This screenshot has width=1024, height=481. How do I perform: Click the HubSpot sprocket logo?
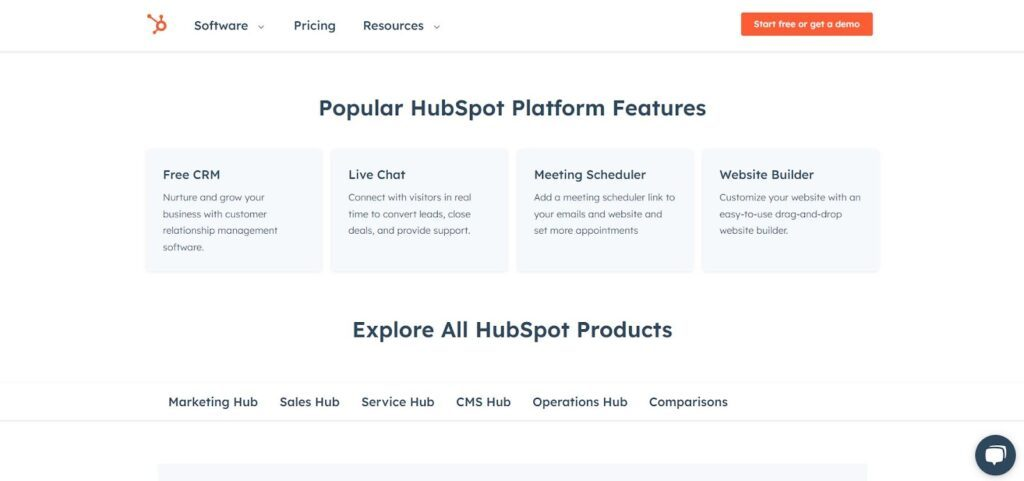pos(157,25)
